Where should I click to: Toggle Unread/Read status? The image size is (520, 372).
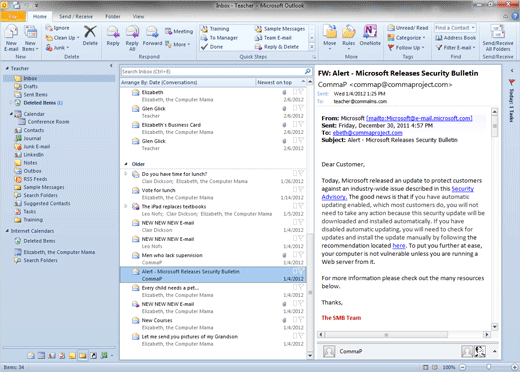408,28
